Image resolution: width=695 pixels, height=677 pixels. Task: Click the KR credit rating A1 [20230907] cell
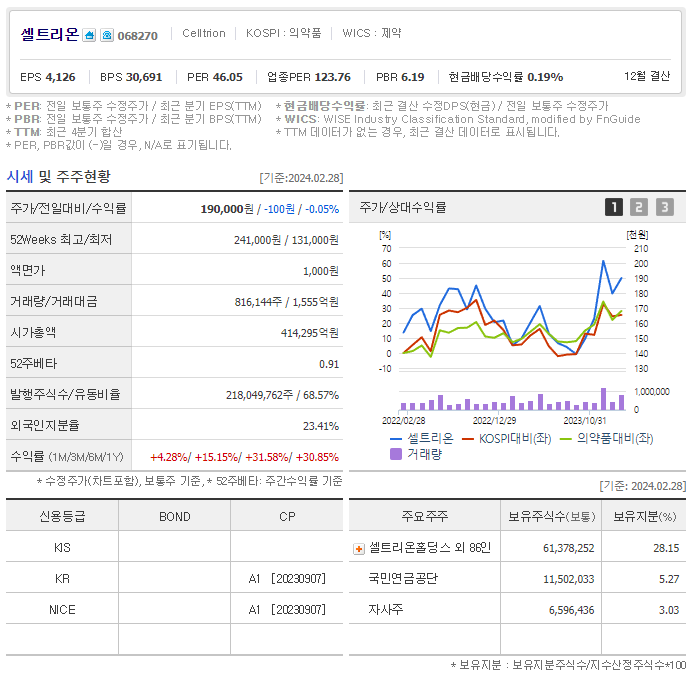pyautogui.click(x=287, y=579)
